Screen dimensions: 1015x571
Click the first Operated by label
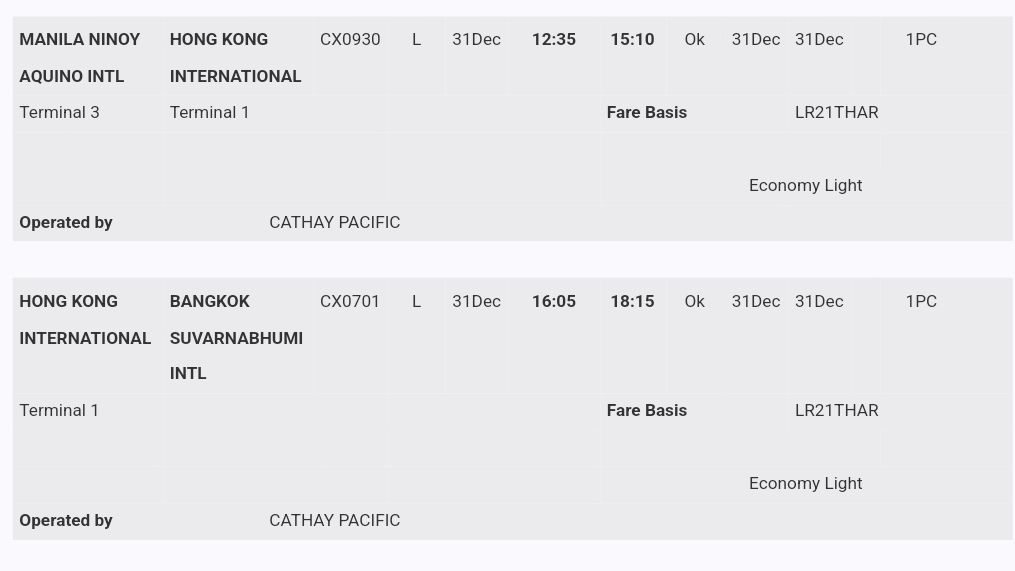click(x=66, y=223)
